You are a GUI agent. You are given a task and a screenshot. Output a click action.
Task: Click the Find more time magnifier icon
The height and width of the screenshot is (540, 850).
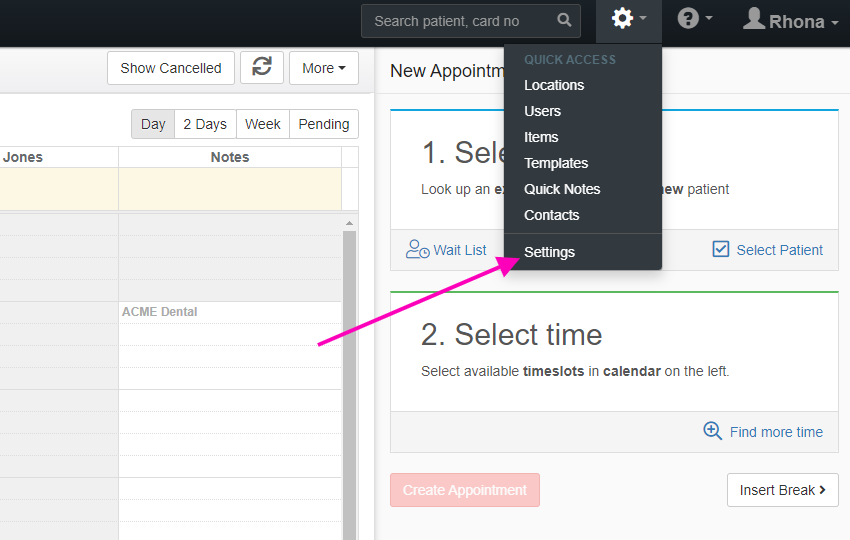[712, 431]
